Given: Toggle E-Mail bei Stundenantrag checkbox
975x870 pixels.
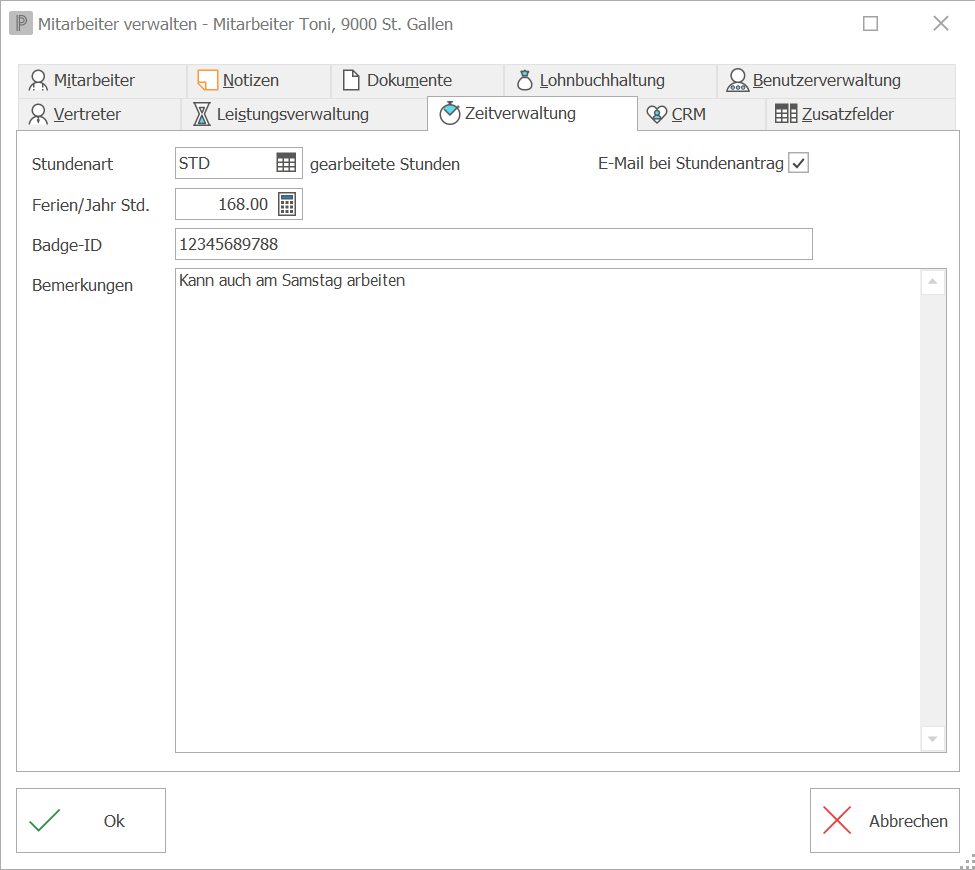Looking at the screenshot, I should [x=798, y=163].
